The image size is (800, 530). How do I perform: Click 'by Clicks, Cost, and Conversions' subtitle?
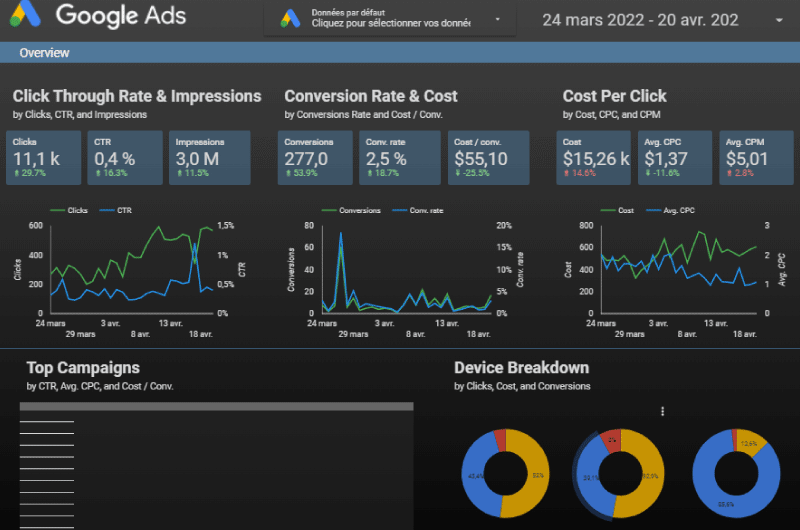(x=522, y=387)
